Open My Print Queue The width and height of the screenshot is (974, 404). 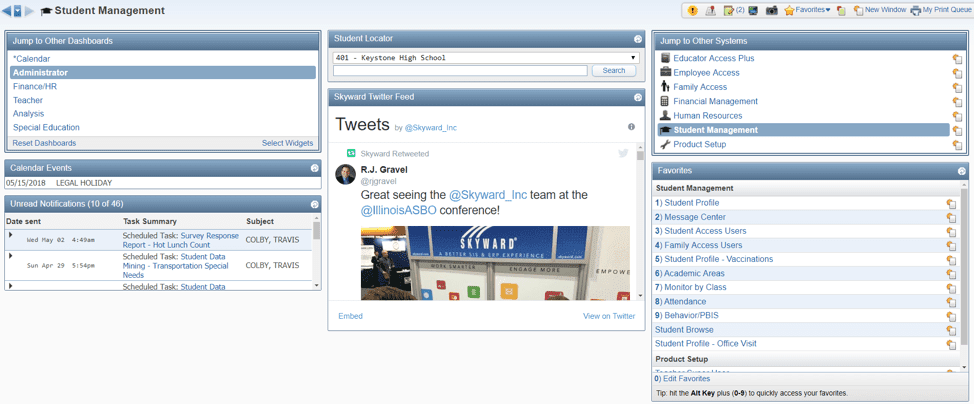(x=942, y=10)
